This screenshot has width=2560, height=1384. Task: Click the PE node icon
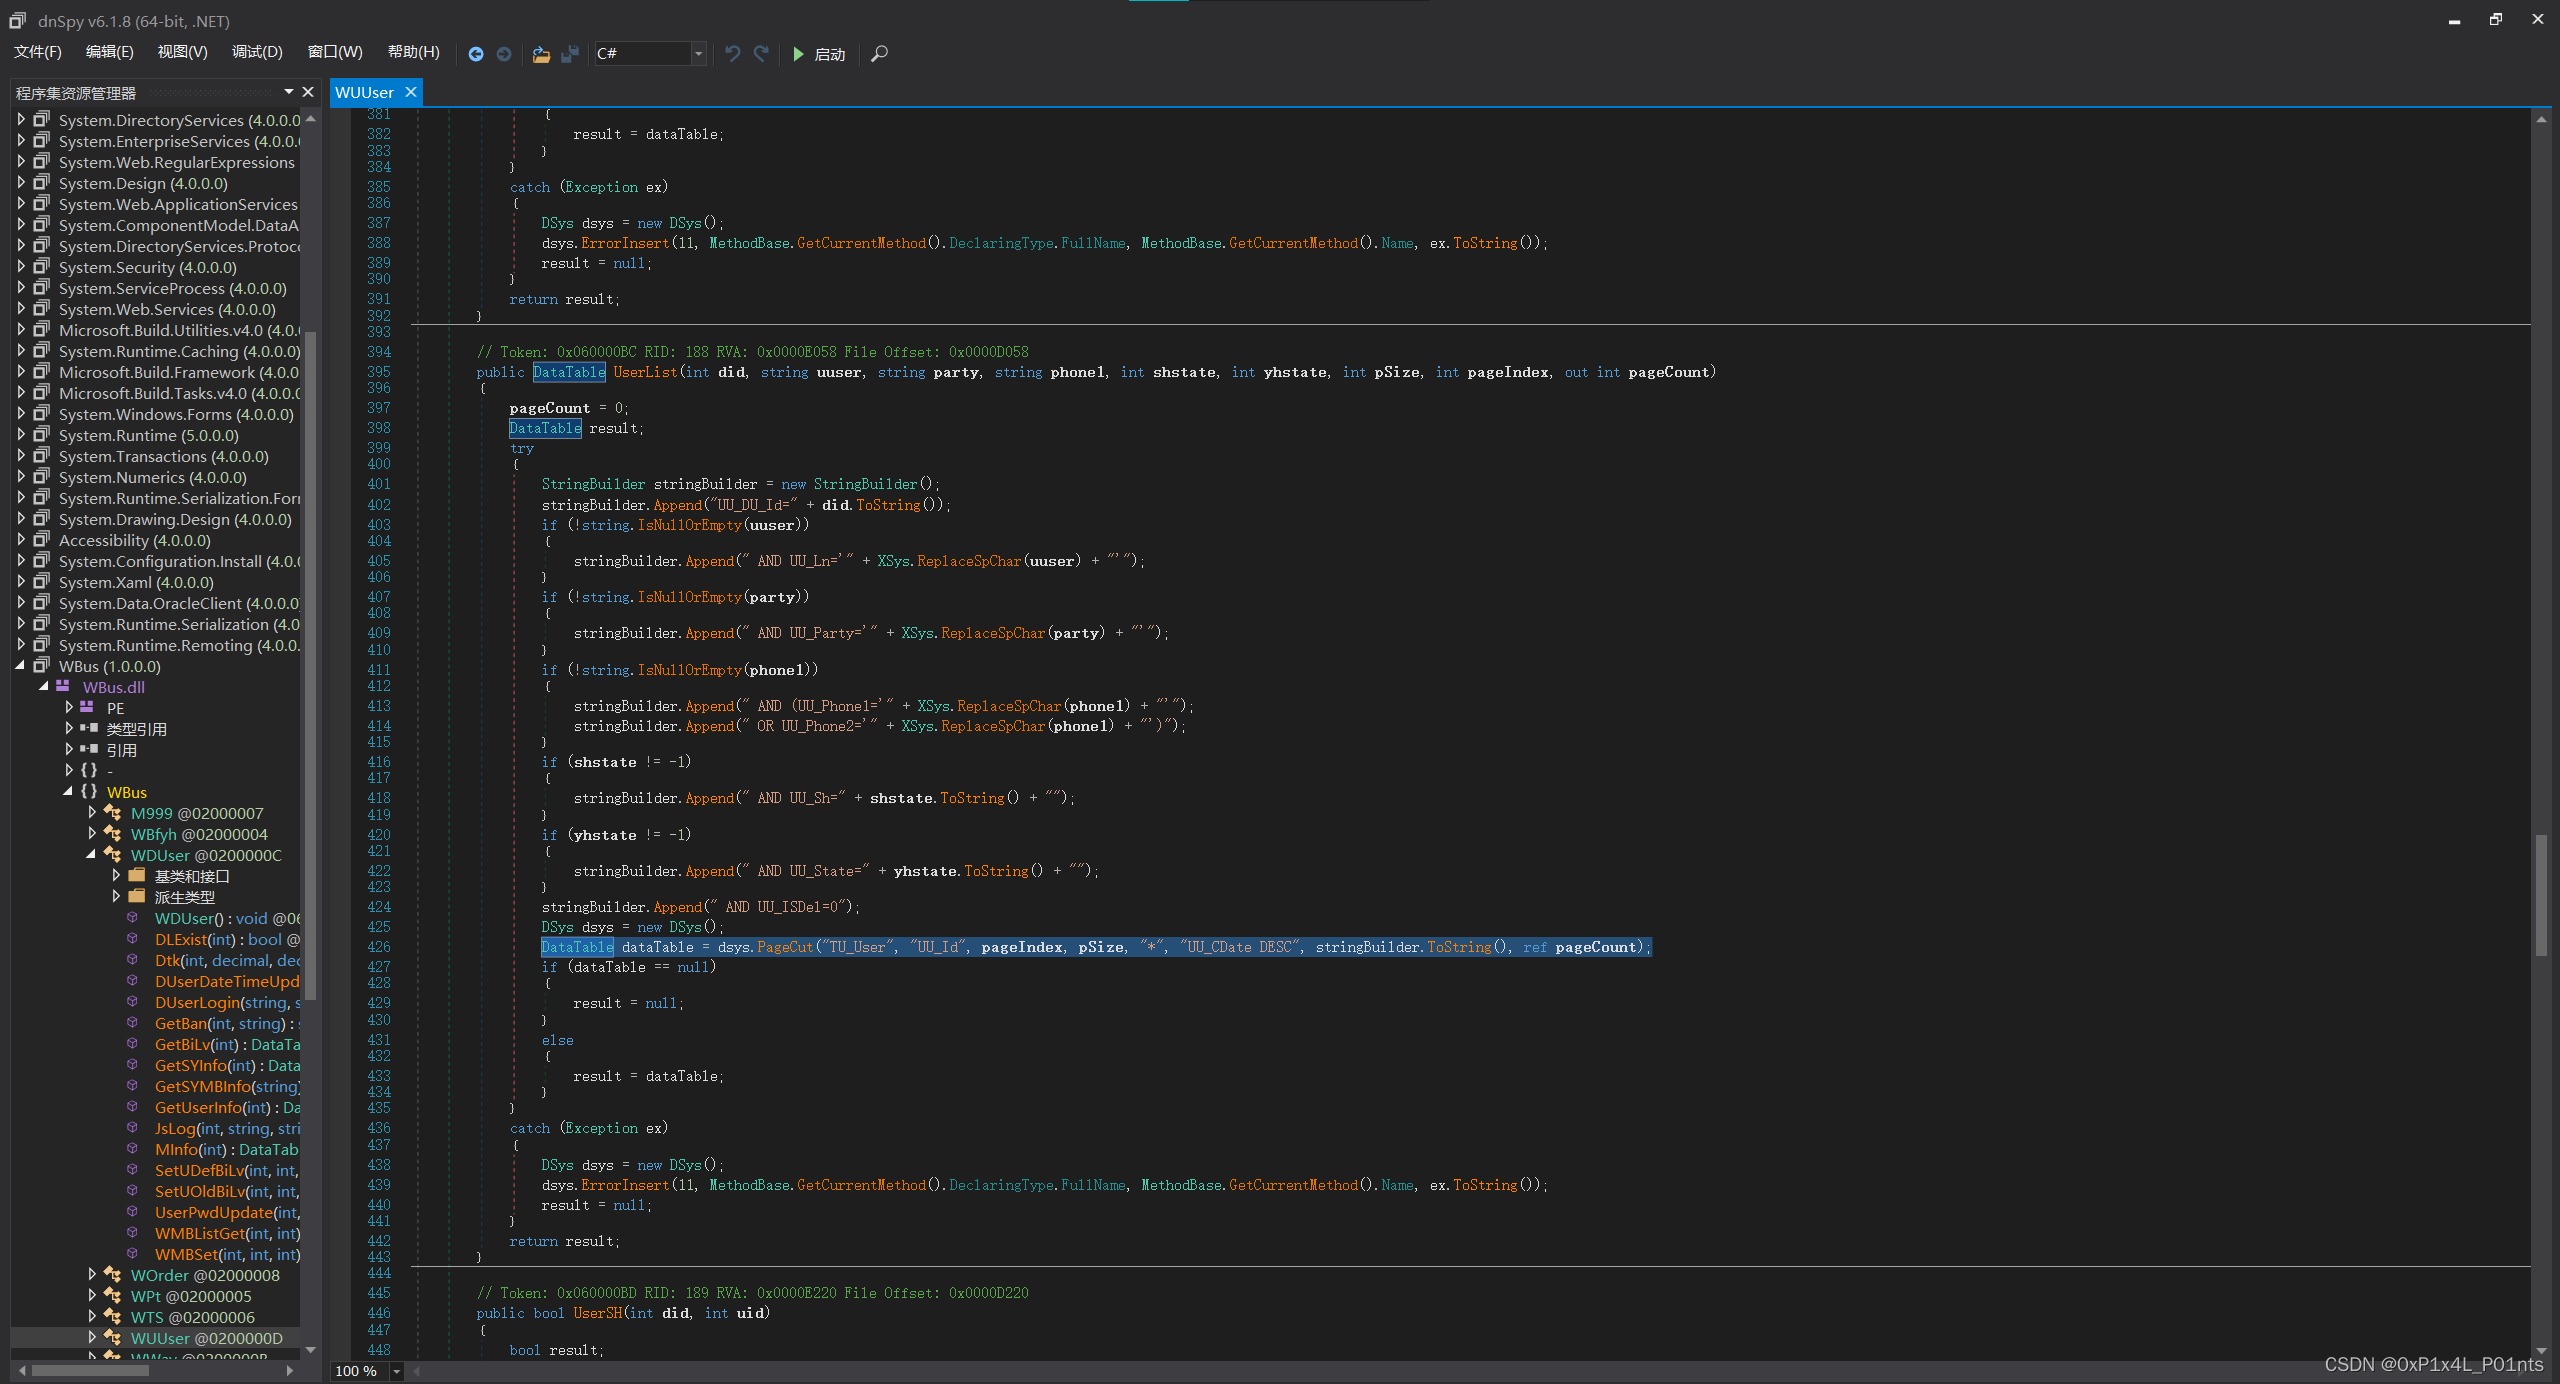(87, 707)
